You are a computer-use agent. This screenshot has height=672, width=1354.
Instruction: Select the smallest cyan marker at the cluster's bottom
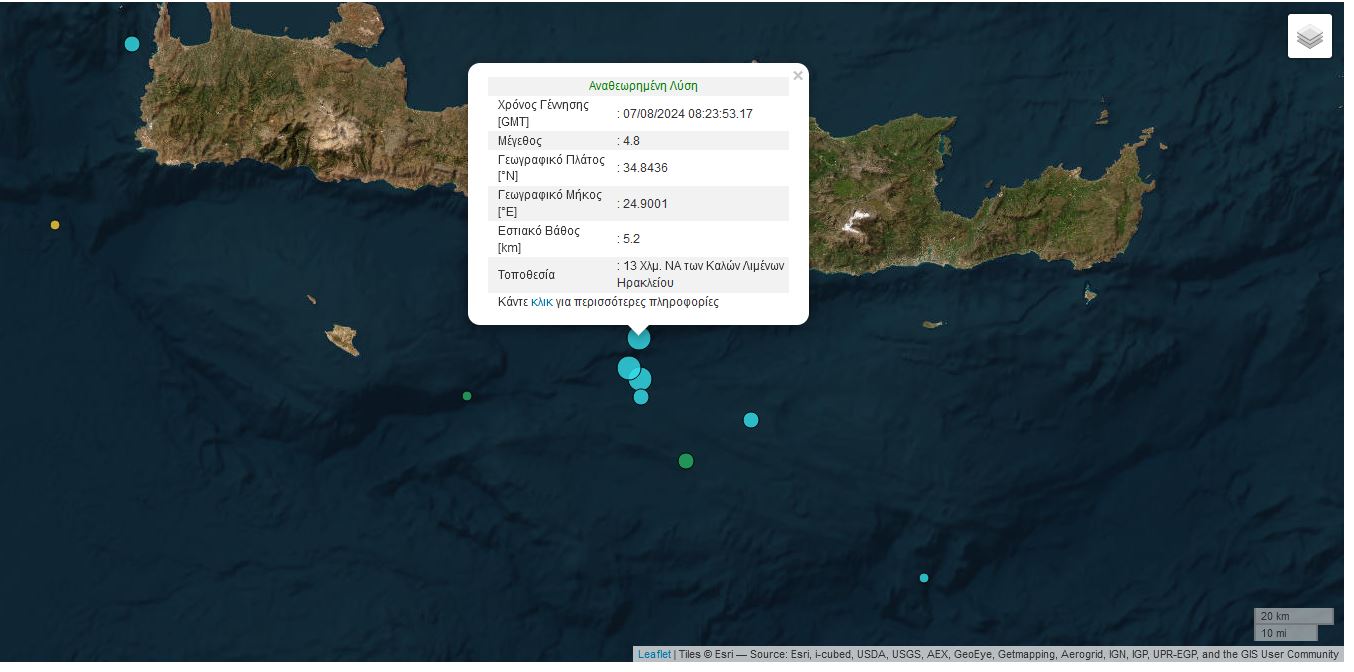click(641, 398)
